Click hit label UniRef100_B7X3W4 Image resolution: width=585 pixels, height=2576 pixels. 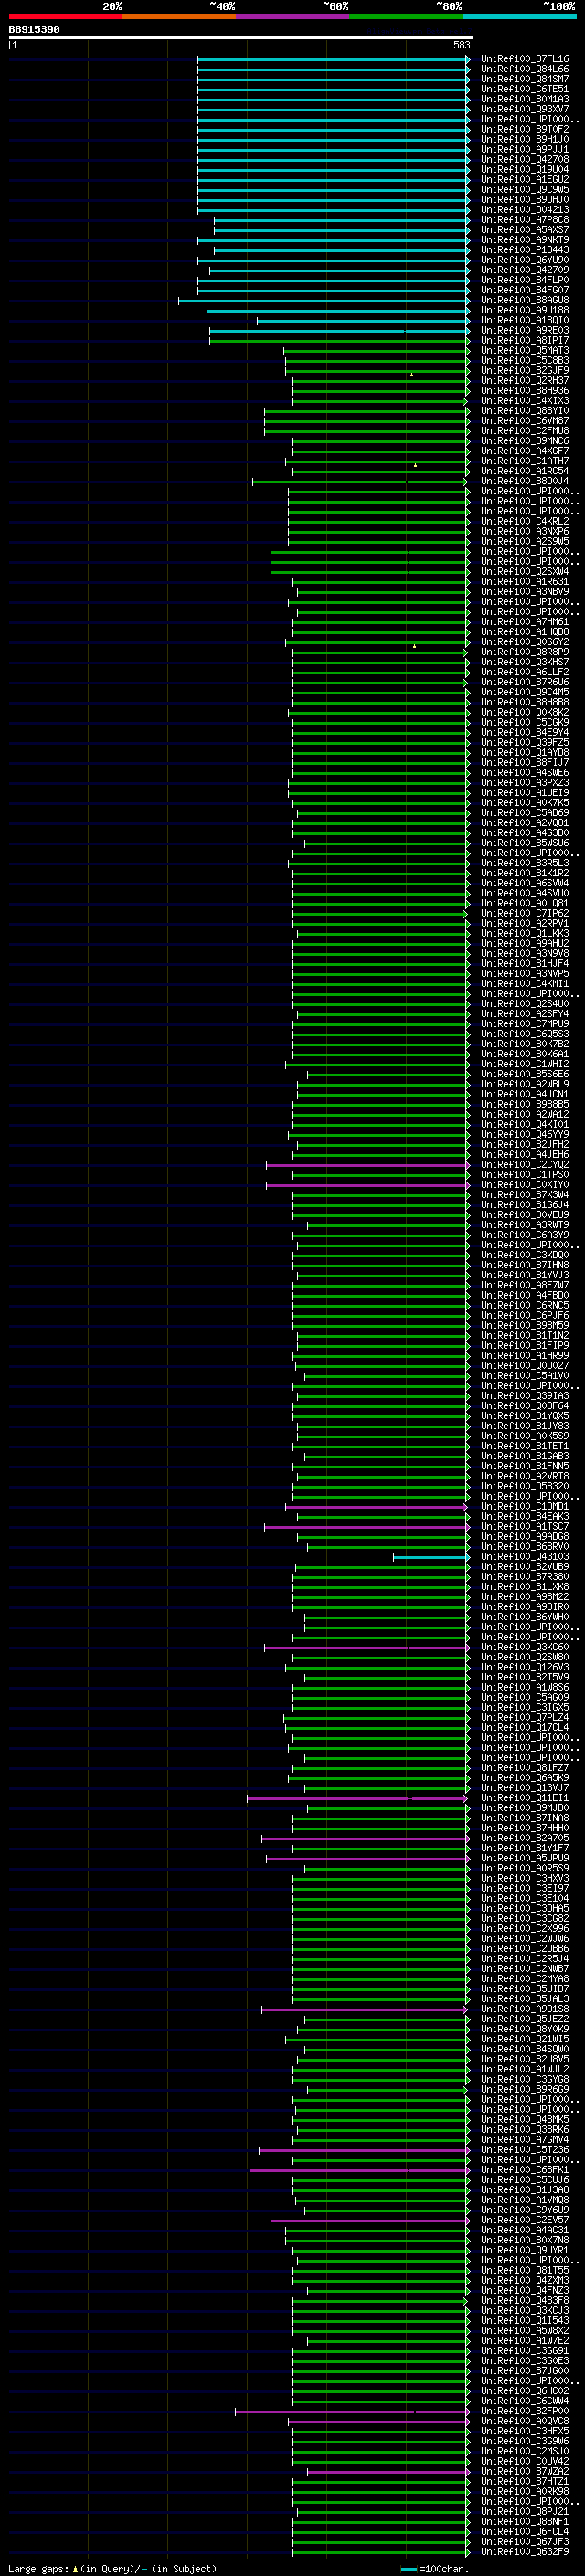pos(525,1195)
